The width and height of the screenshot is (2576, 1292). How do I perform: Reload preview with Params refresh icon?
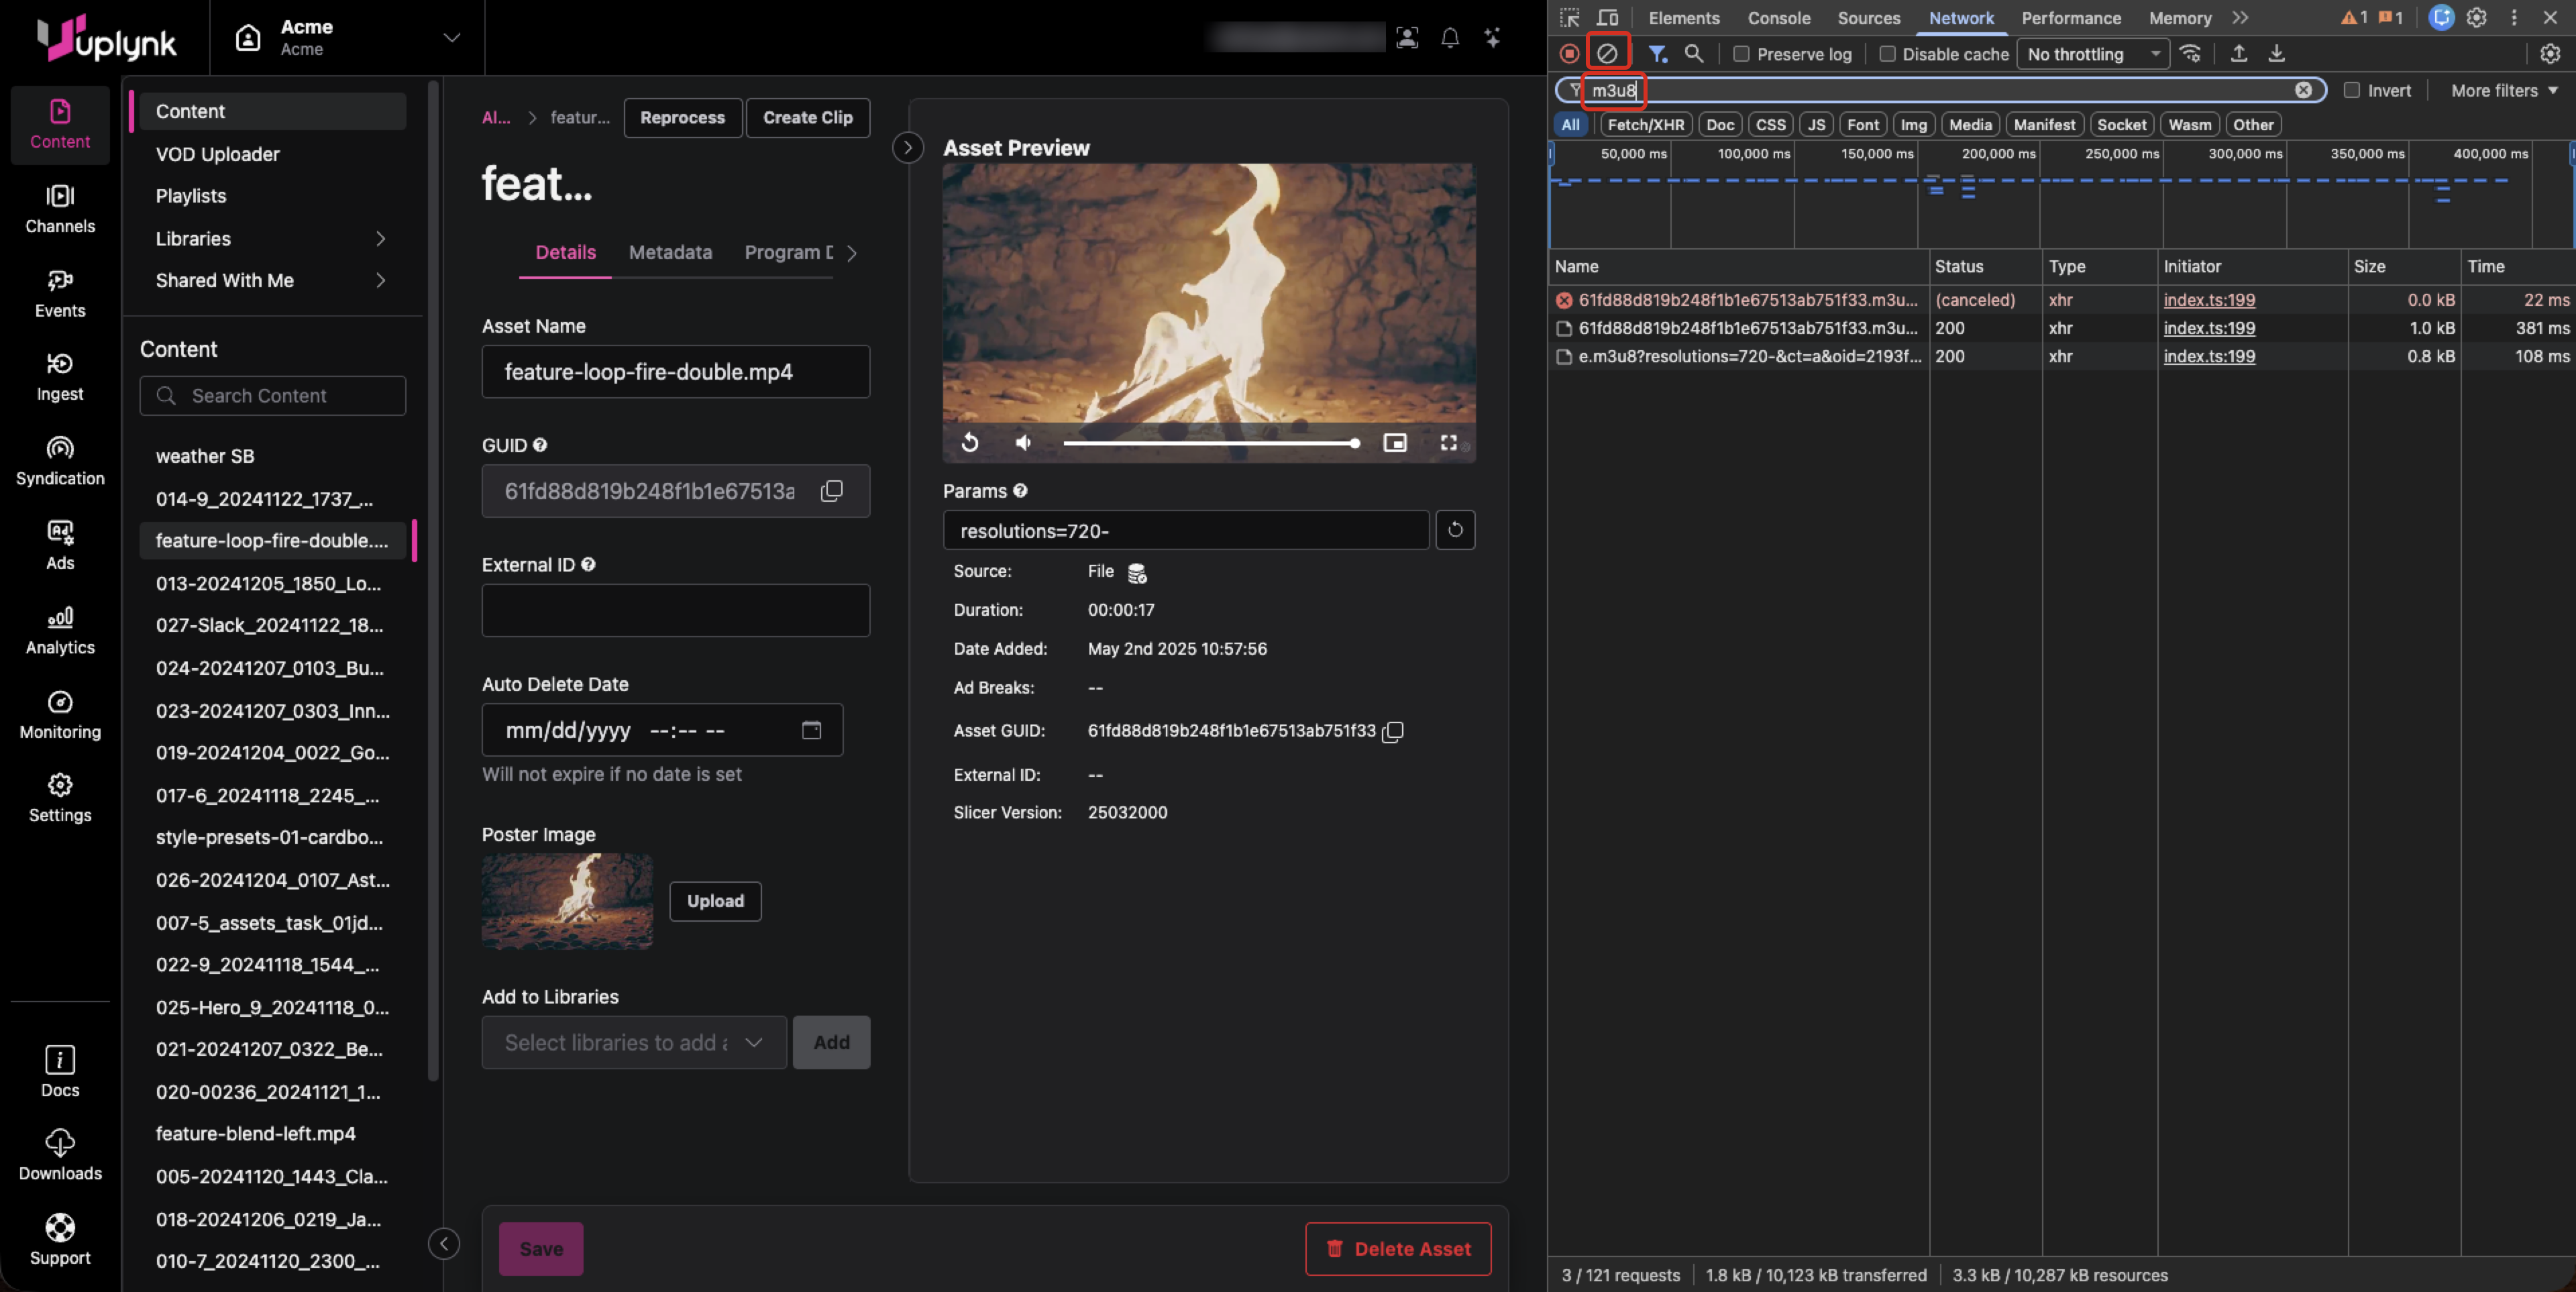pos(1455,530)
